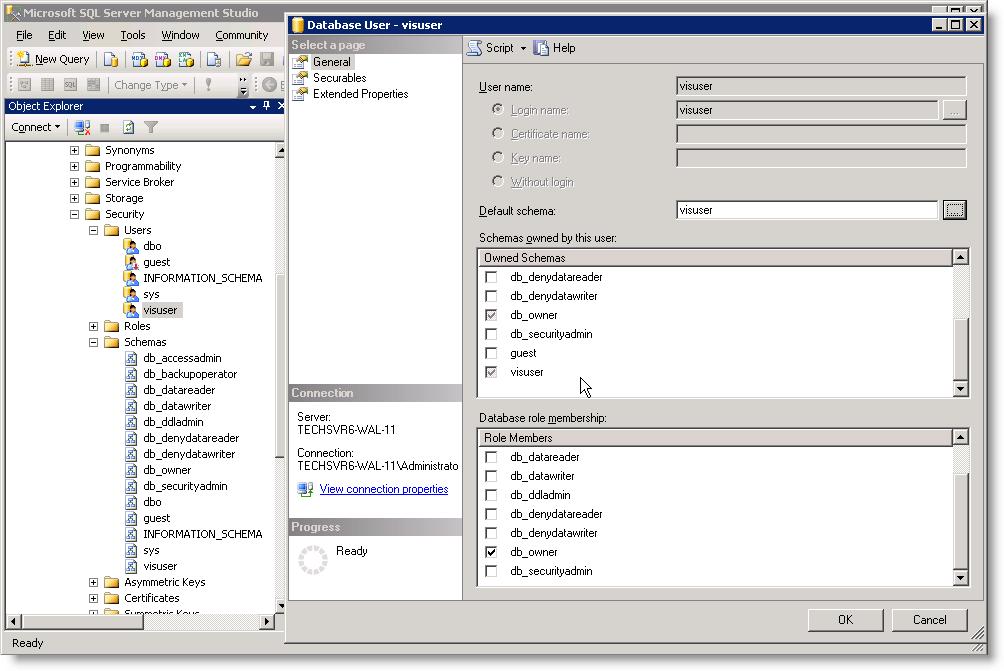Open the Securables page
Image resolution: width=1004 pixels, height=671 pixels.
coord(339,78)
